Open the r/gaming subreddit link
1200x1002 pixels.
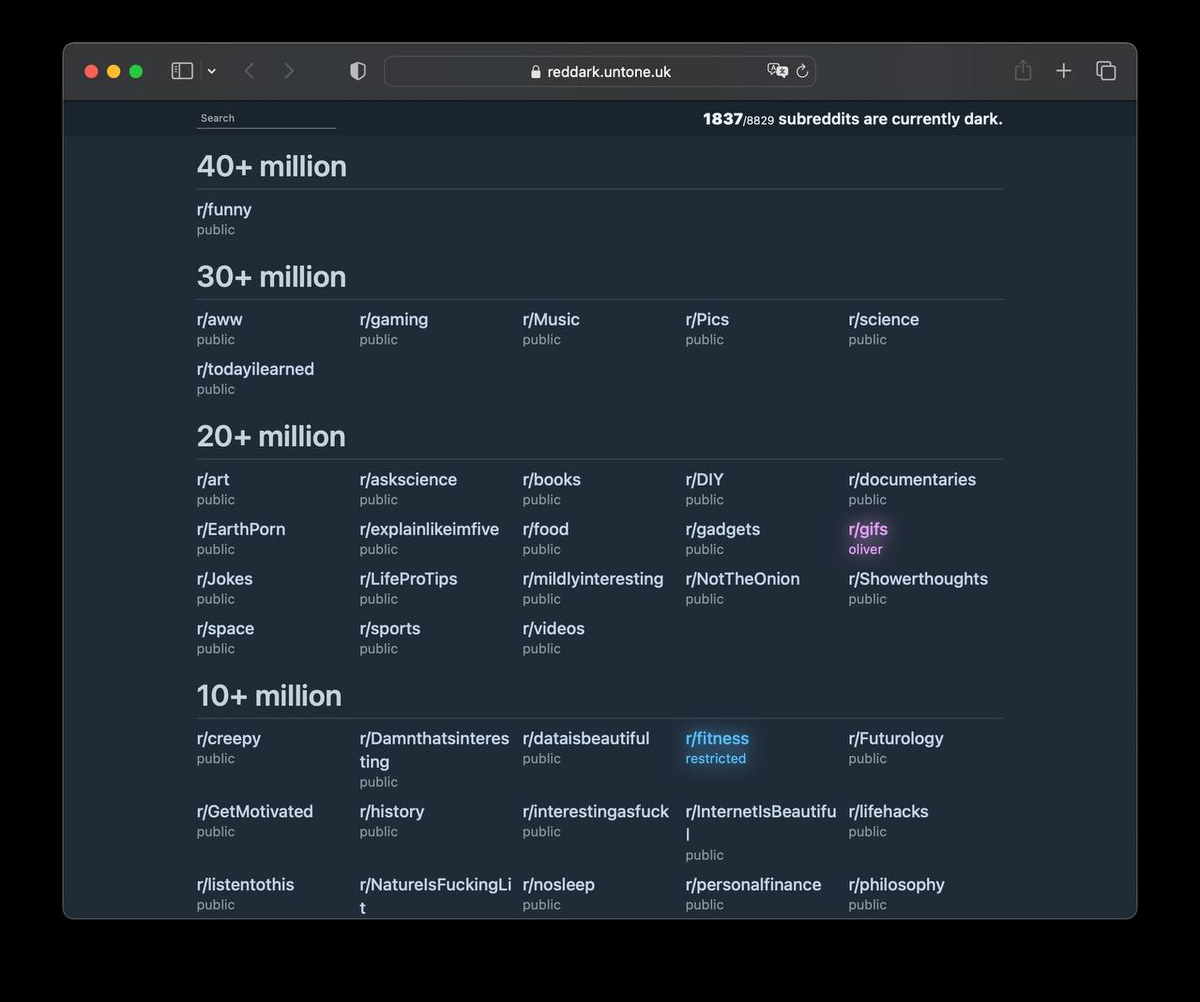point(394,320)
